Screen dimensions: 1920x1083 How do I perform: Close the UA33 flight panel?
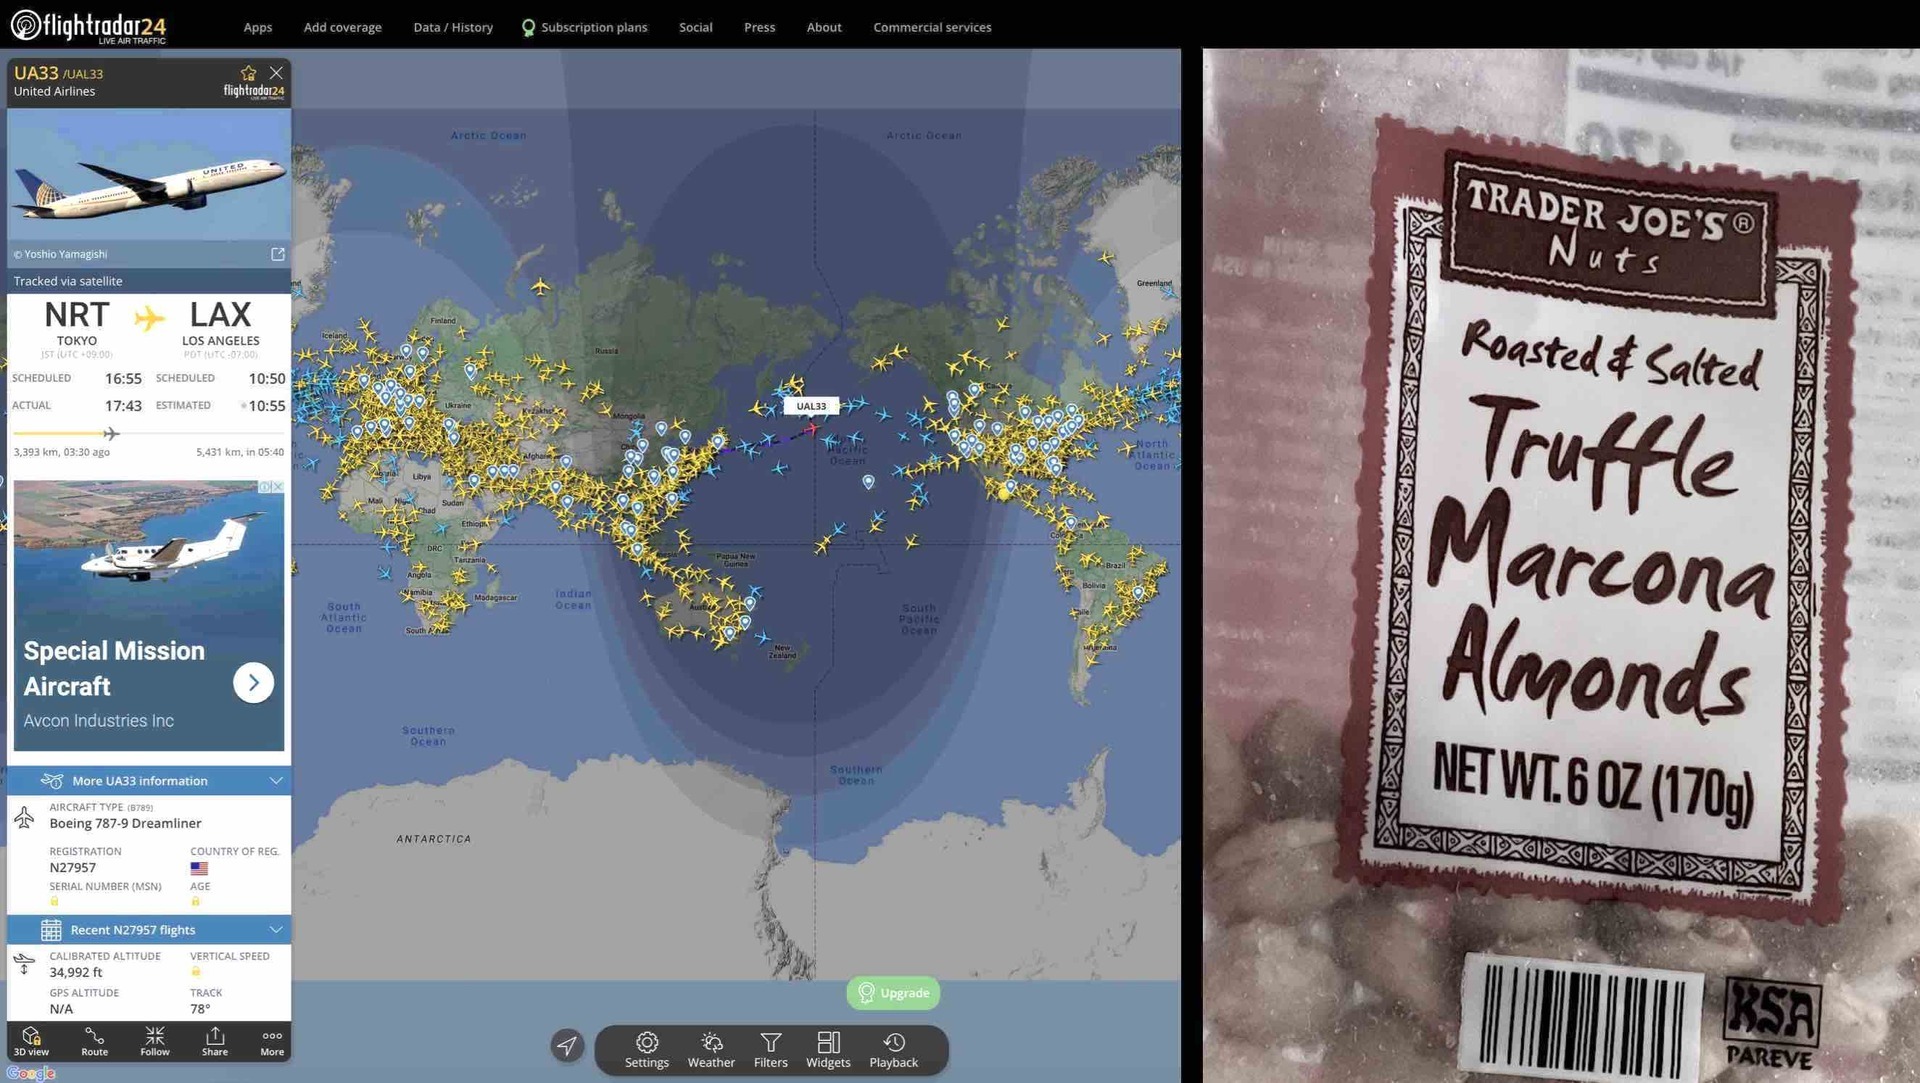pyautogui.click(x=276, y=73)
